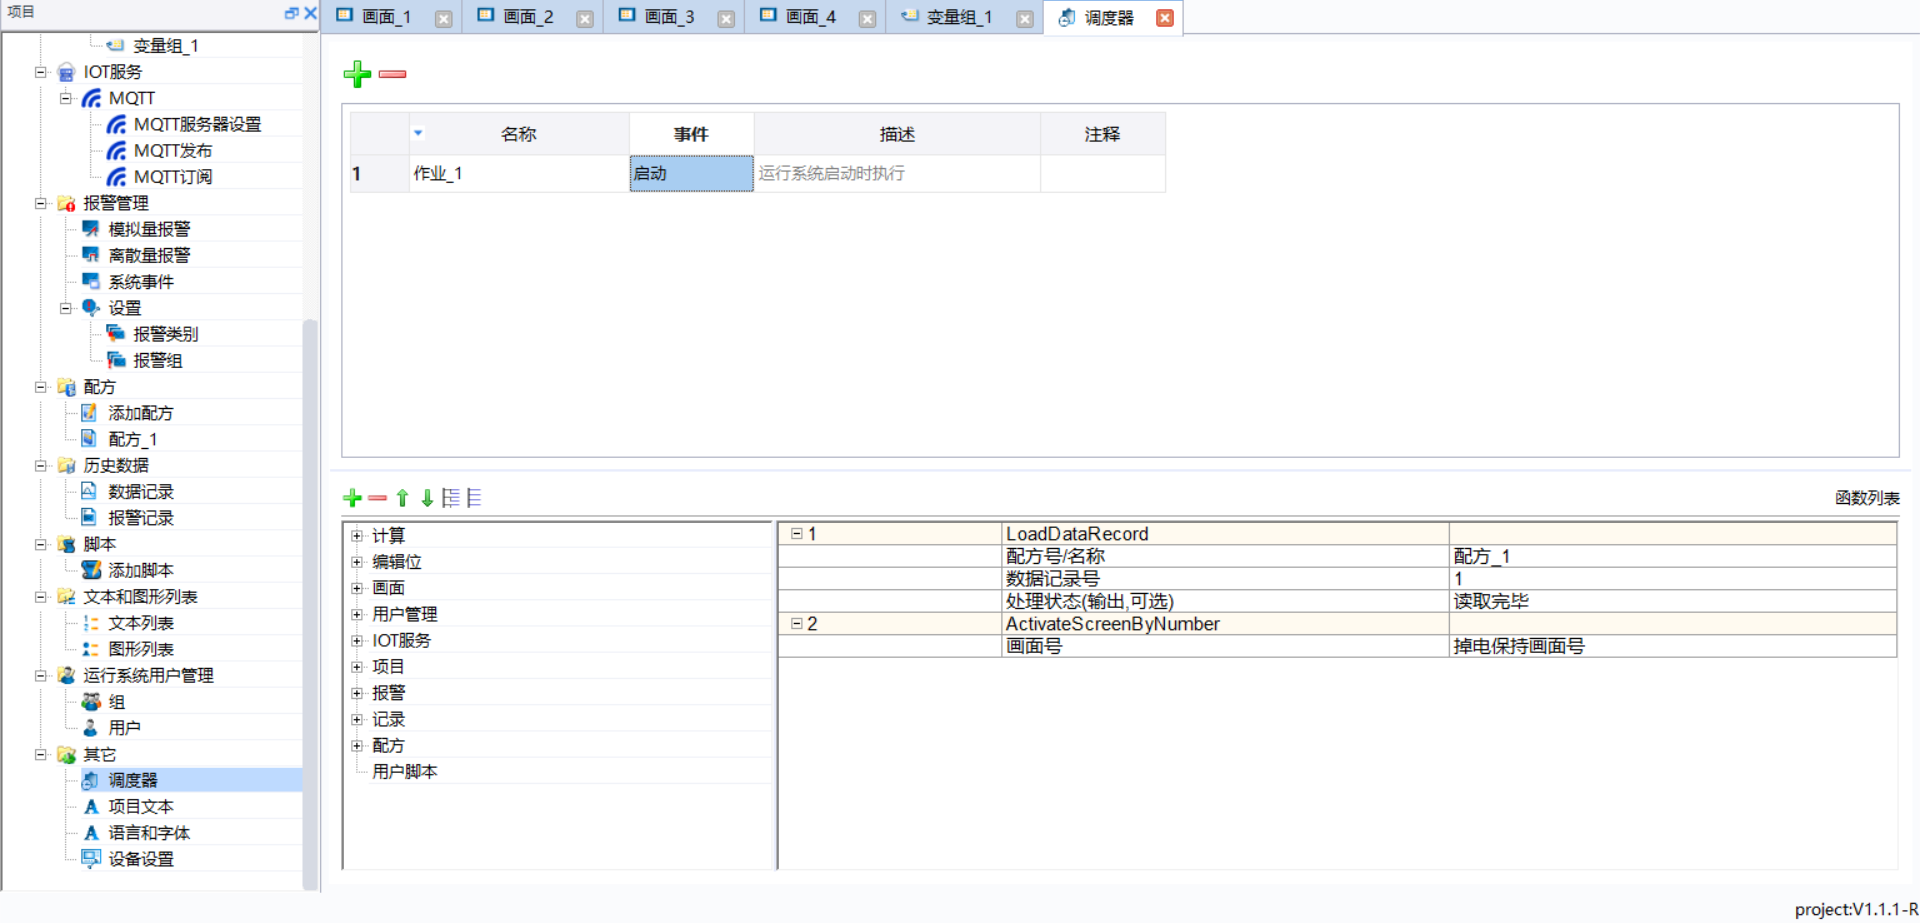This screenshot has width=1920, height=923.
Task: Select 用户脚本 in function tree
Action: pos(404,771)
